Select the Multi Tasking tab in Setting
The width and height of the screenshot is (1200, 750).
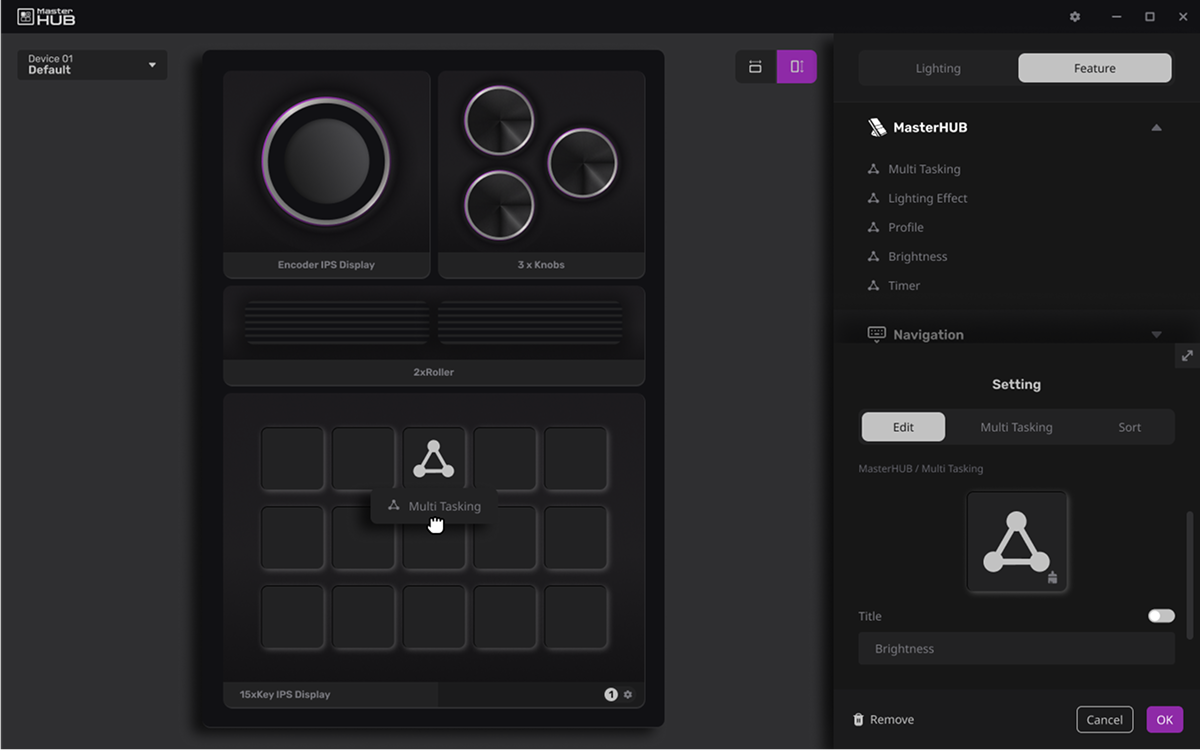tap(1016, 427)
